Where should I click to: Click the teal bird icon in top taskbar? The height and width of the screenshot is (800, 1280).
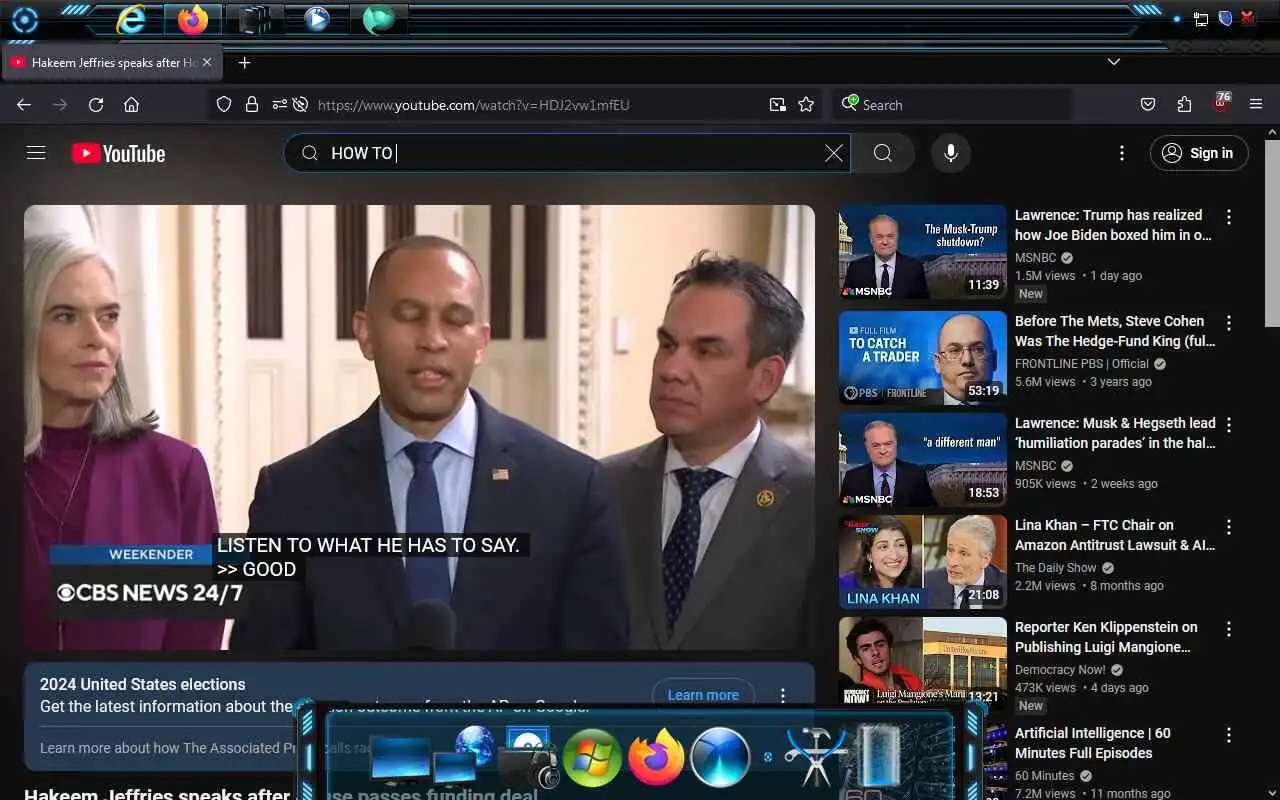(378, 19)
